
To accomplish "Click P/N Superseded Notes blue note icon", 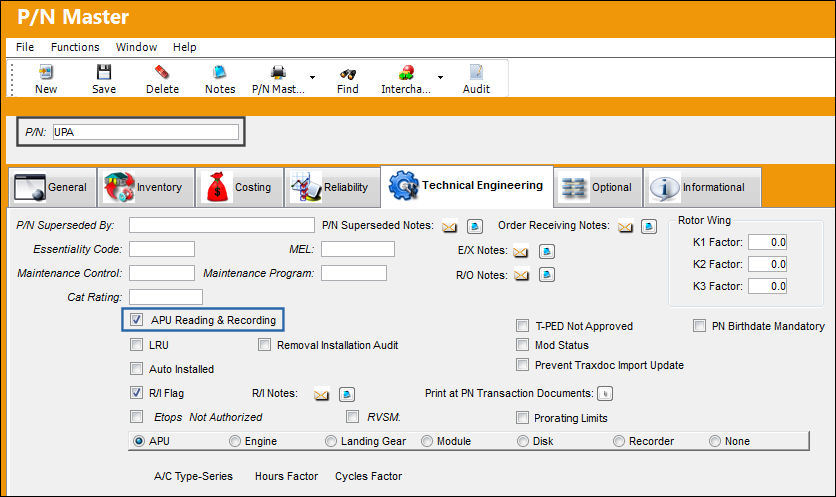I will [475, 226].
